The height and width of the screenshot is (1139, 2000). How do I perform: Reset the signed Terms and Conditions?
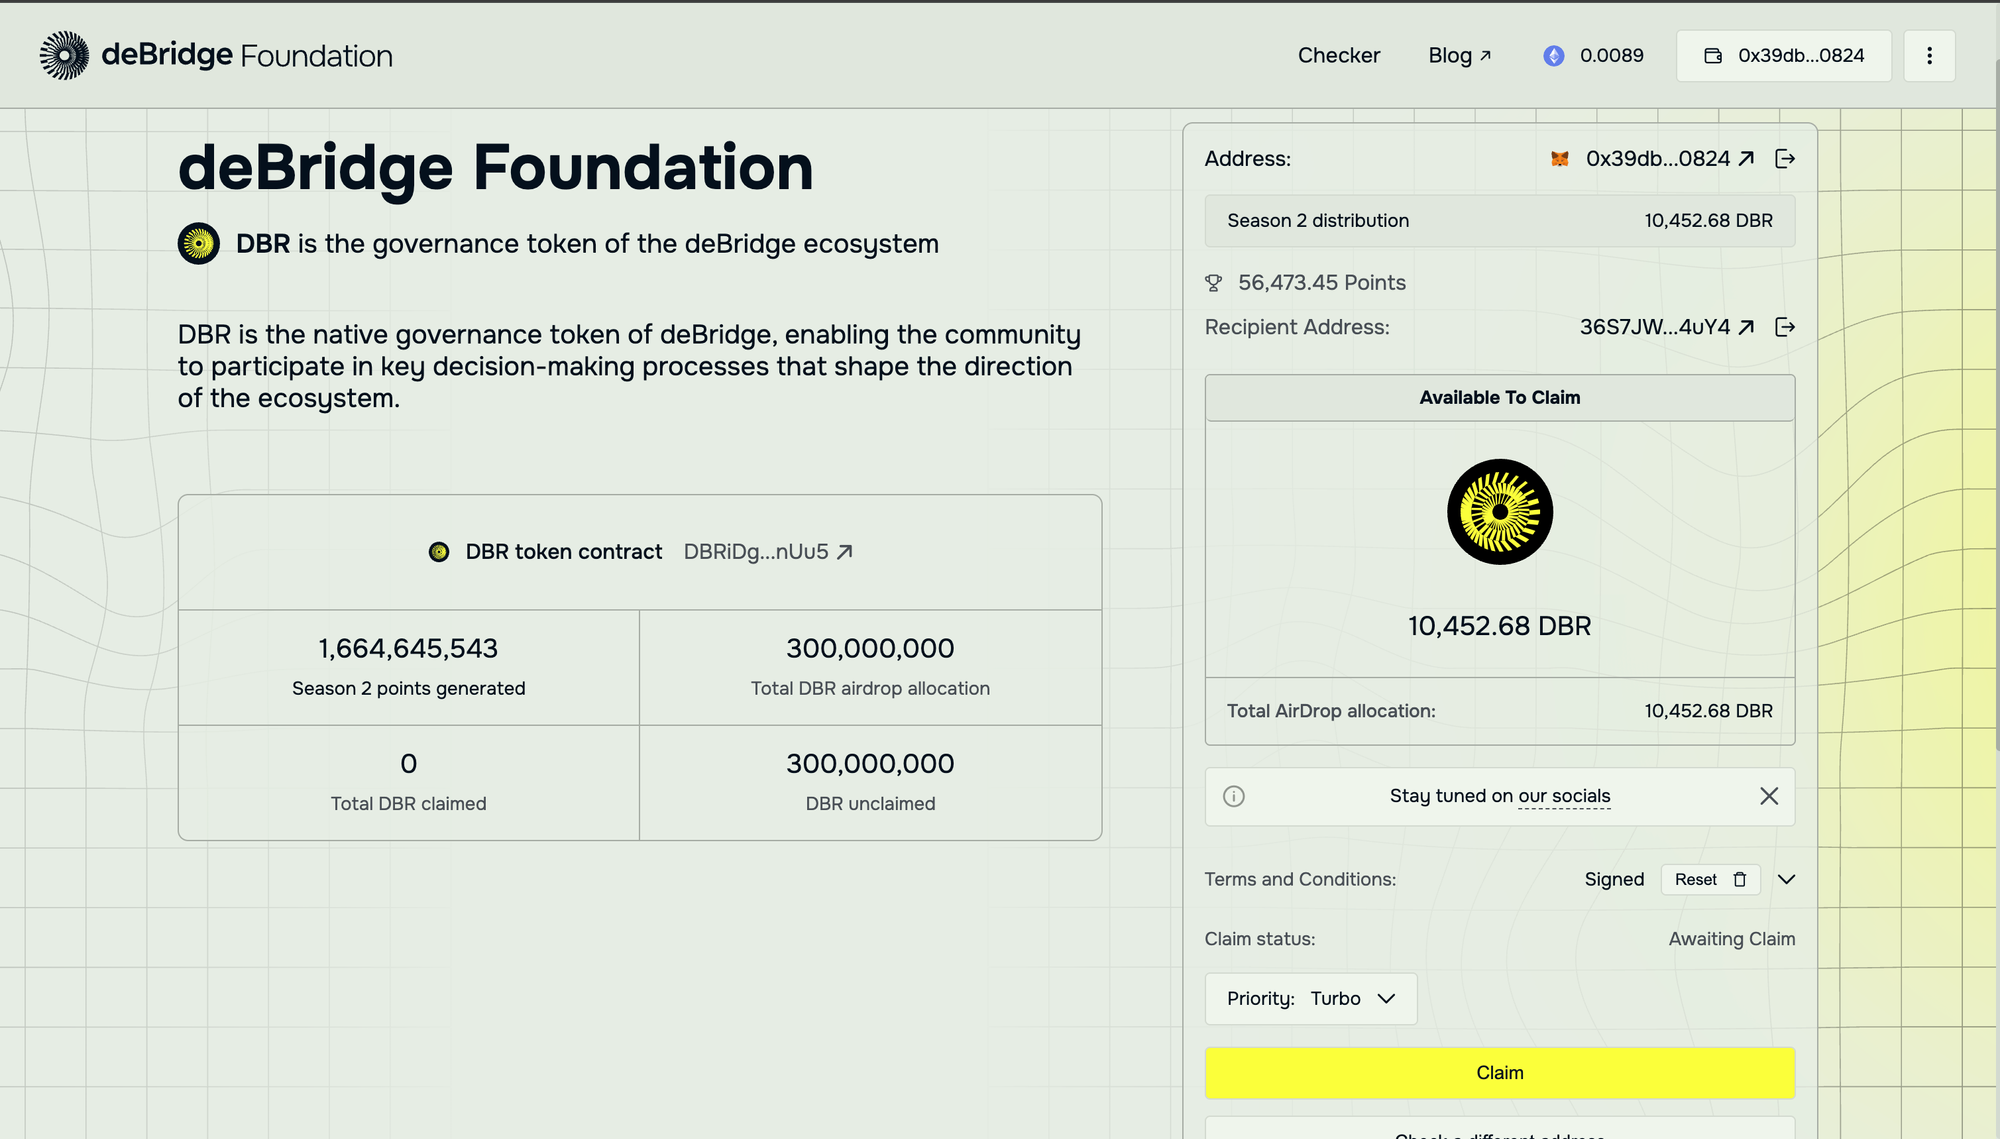click(1710, 879)
